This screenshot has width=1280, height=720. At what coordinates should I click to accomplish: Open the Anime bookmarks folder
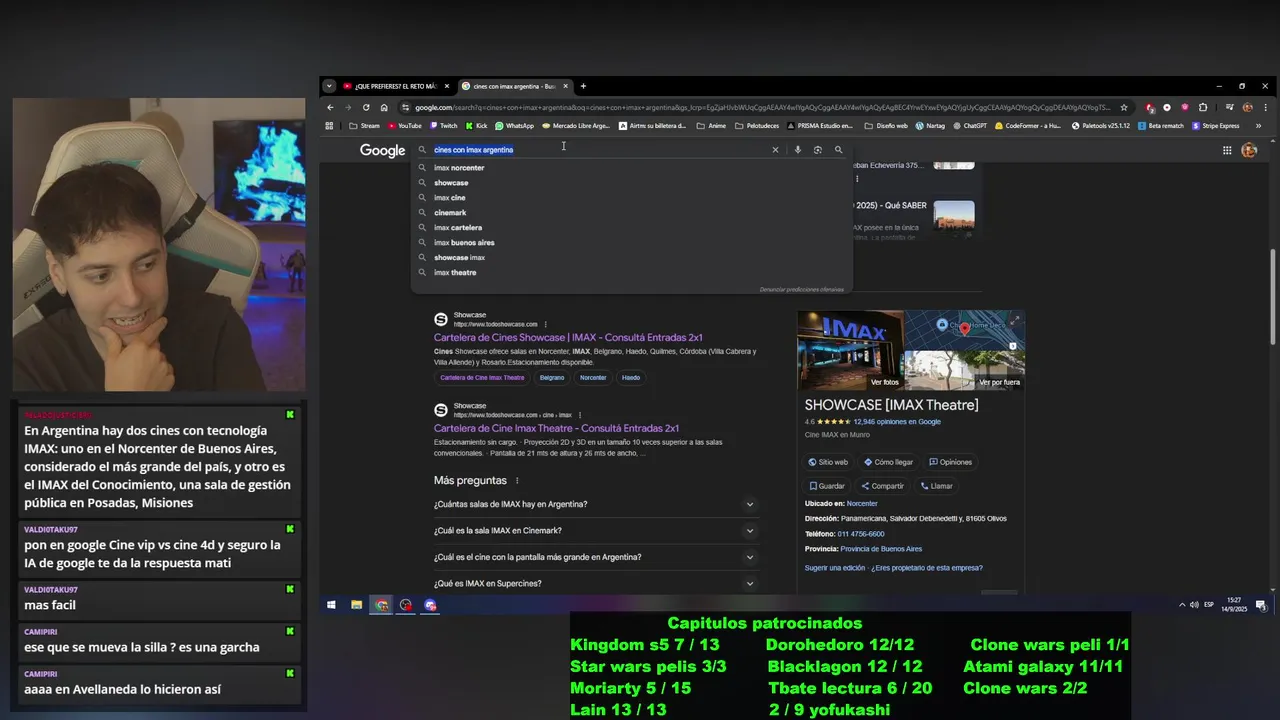711,126
